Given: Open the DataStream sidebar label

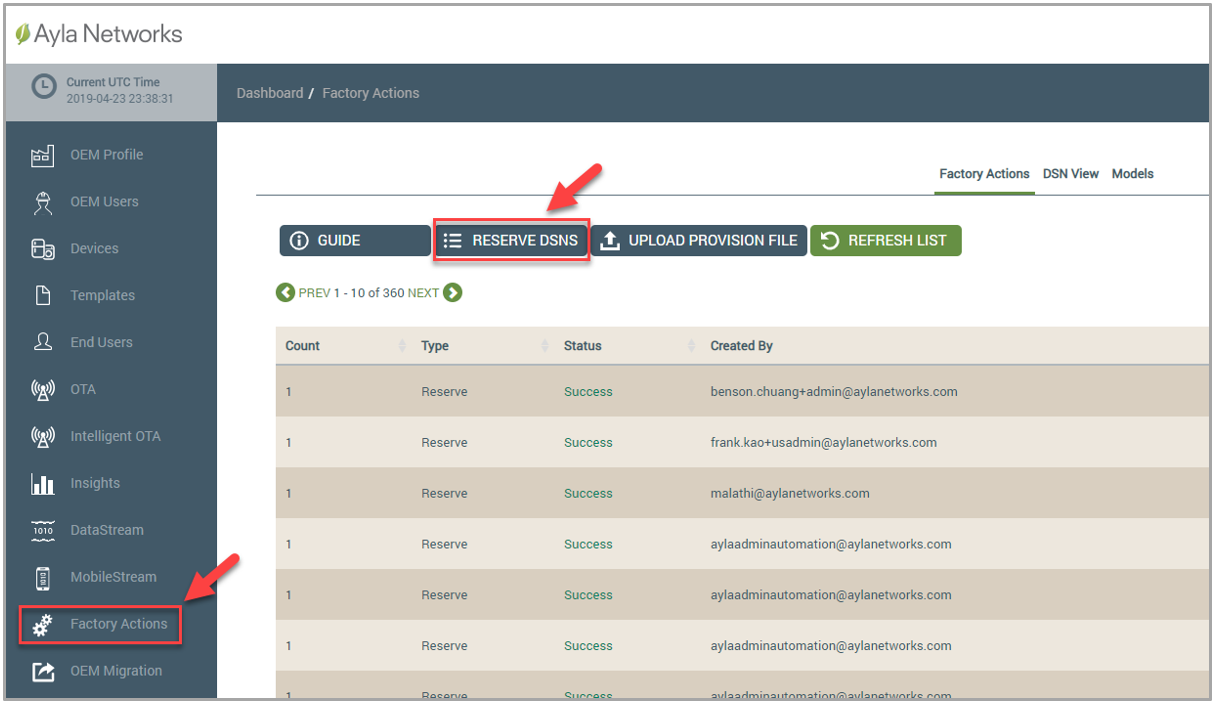Looking at the screenshot, I should point(107,530).
